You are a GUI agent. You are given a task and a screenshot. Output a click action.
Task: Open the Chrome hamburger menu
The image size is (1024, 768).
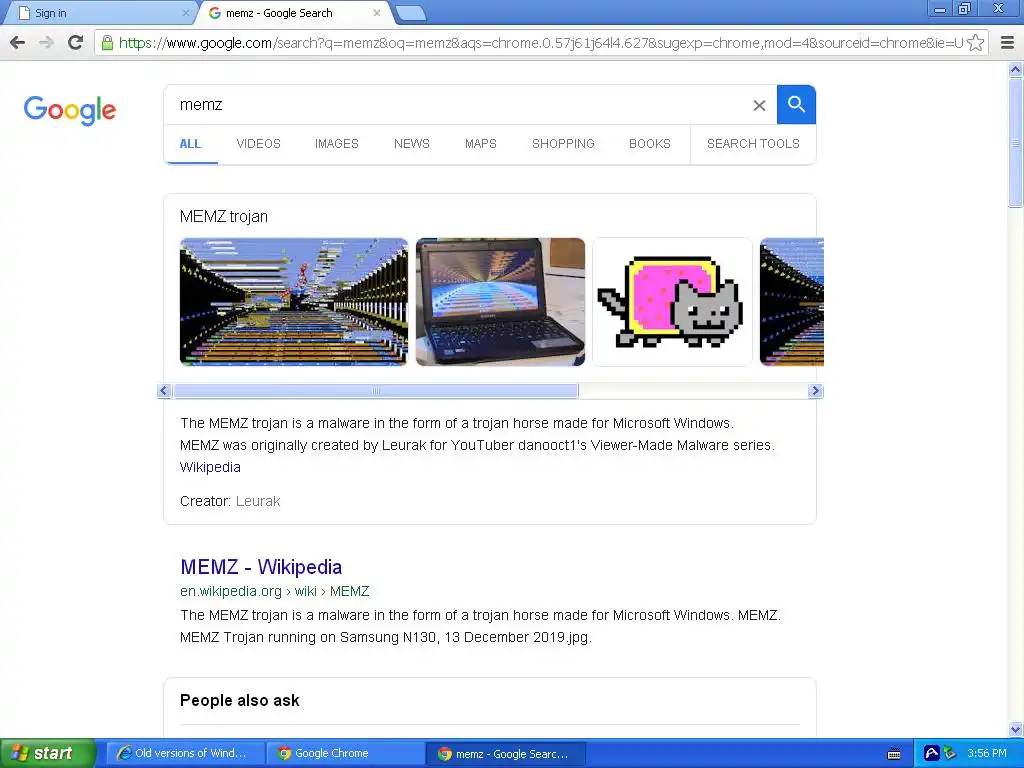point(1007,43)
